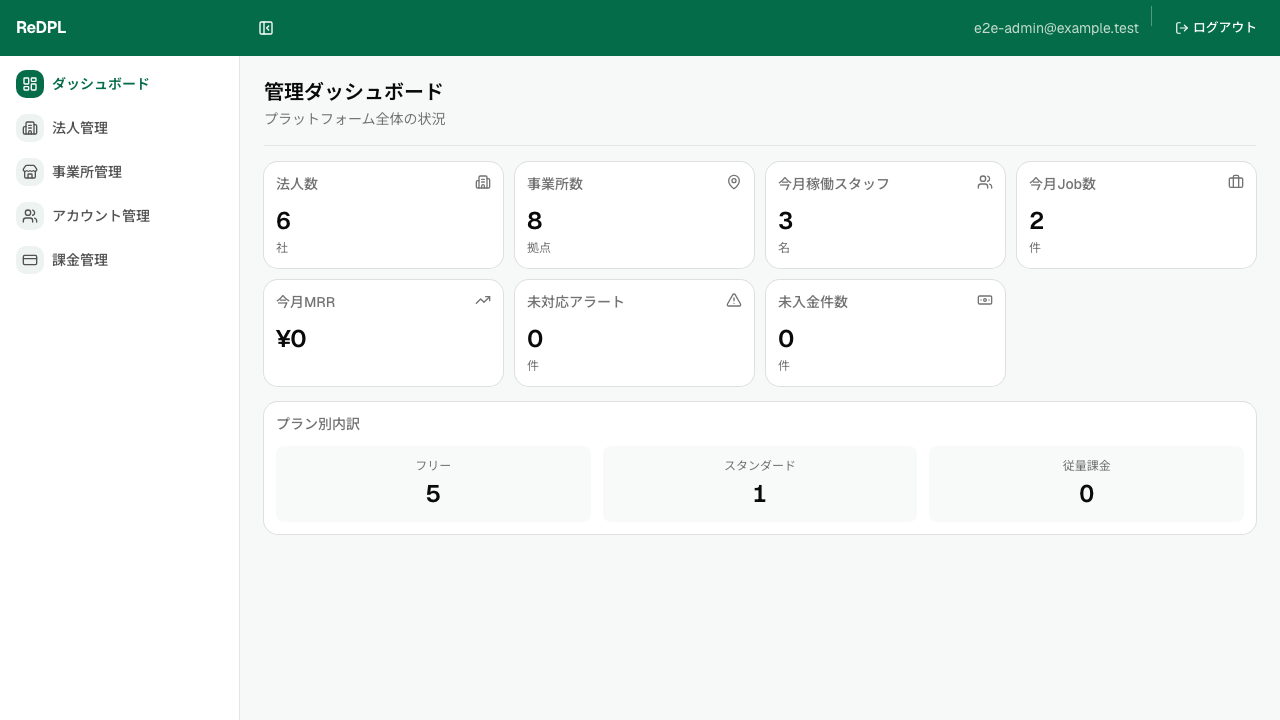Image resolution: width=1280 pixels, height=720 pixels.
Task: Click the 課金管理 credit card icon
Action: click(x=30, y=260)
